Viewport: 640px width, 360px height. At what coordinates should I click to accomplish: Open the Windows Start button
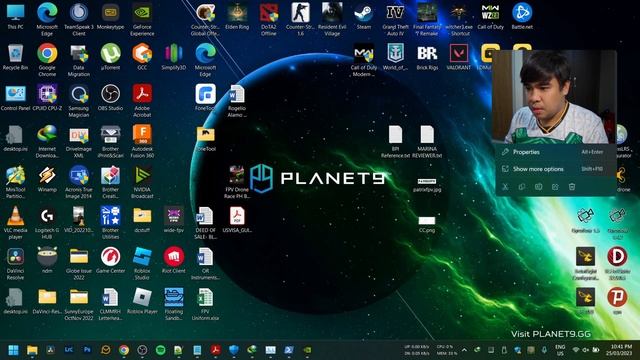click(x=13, y=350)
